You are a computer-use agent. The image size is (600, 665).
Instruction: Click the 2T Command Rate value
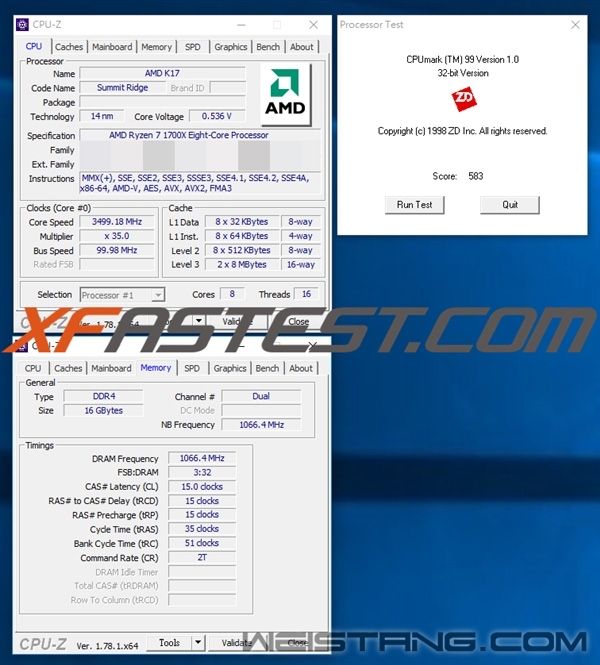click(x=202, y=557)
